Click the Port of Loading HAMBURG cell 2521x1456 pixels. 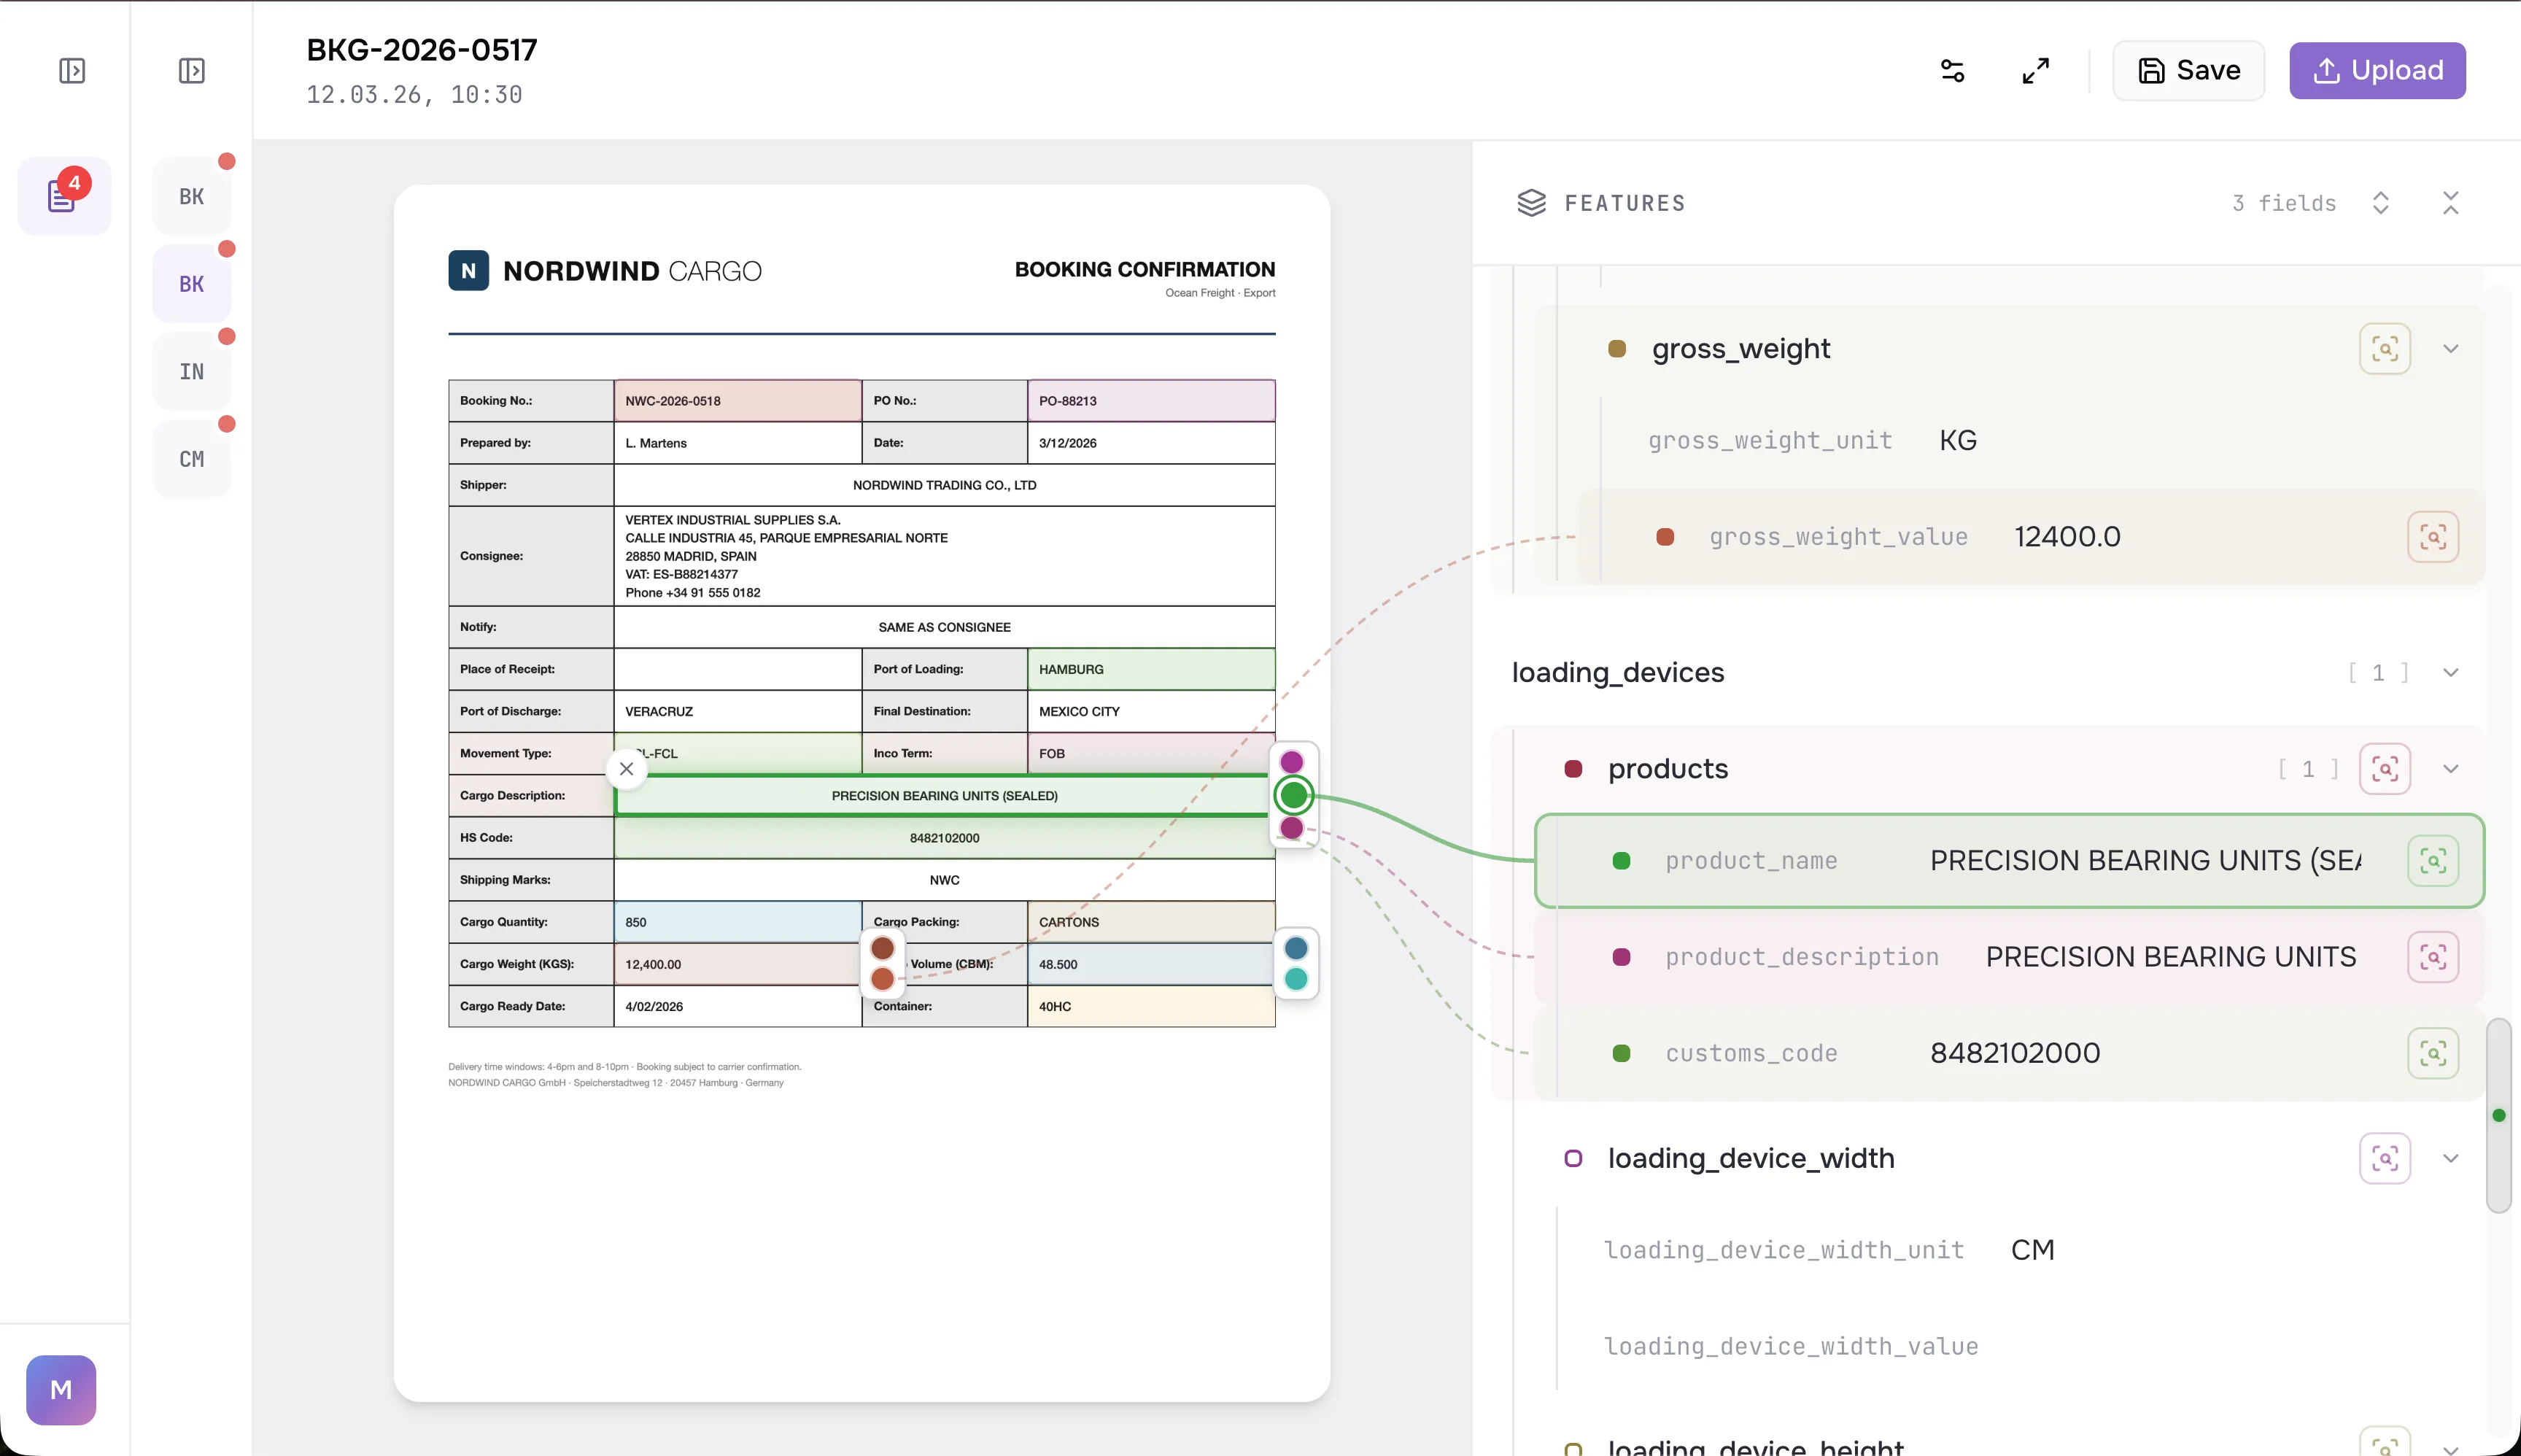pos(1151,669)
